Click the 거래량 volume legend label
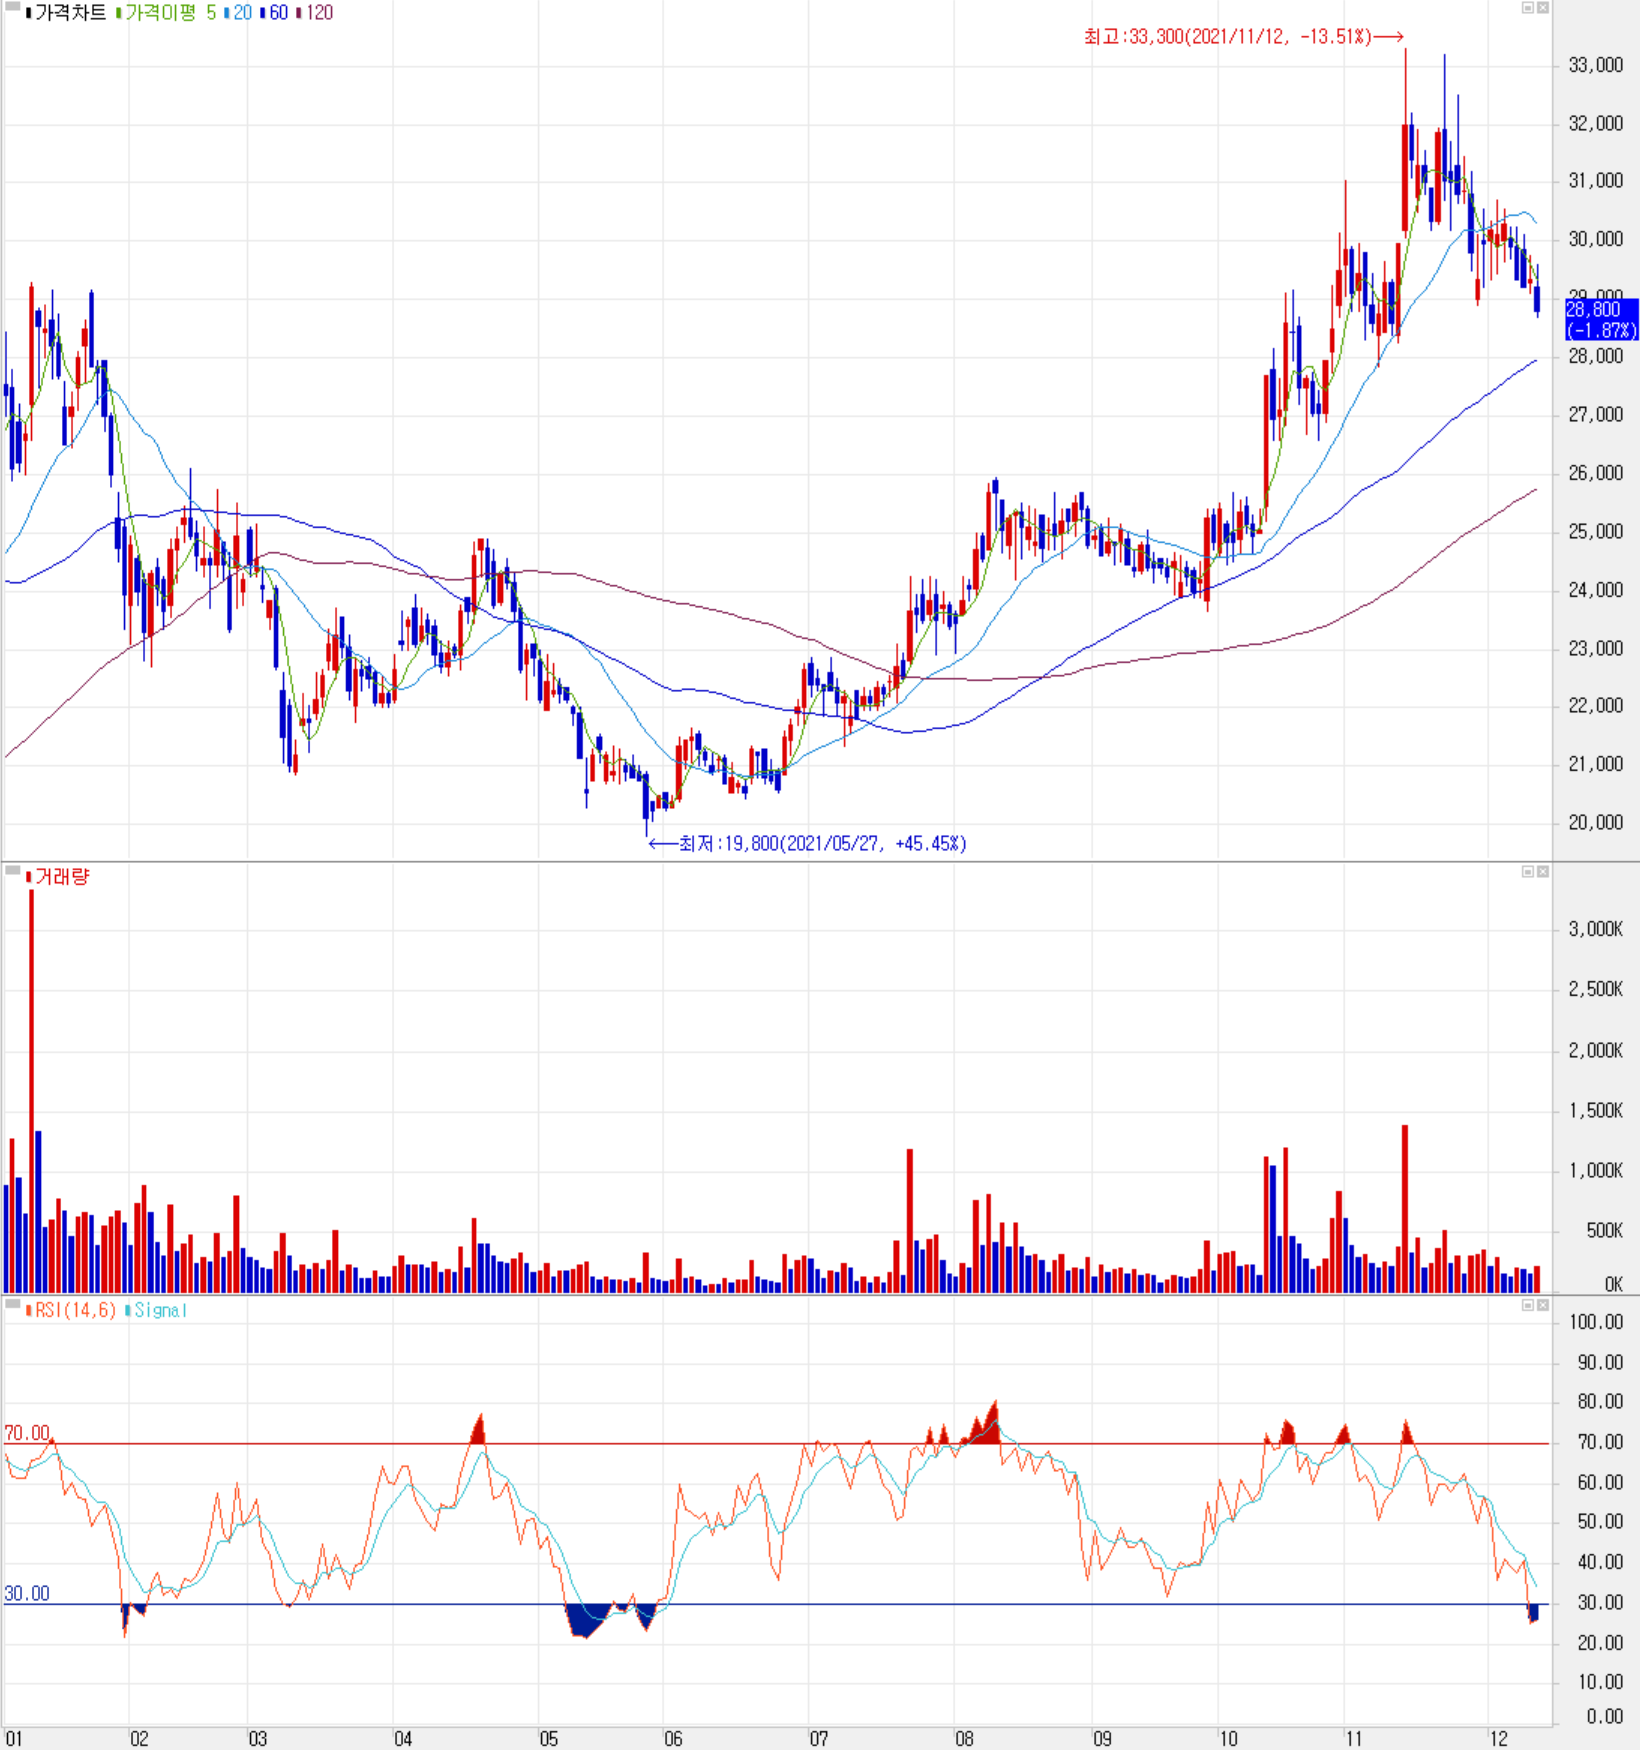1640x1750 pixels. point(58,877)
